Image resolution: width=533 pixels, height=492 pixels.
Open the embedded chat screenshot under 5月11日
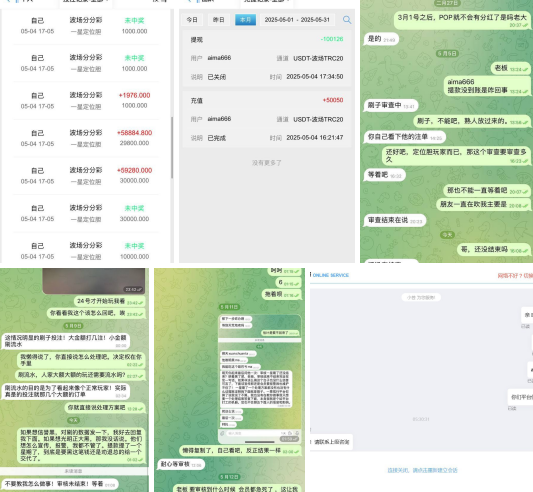tap(260, 379)
